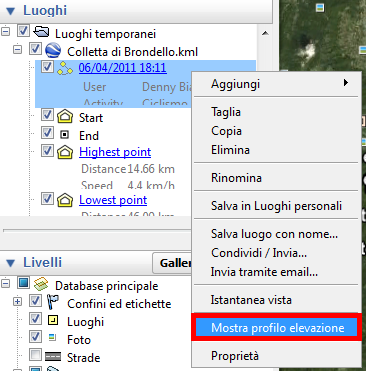Click the Distance 14.66 km text

point(128,169)
